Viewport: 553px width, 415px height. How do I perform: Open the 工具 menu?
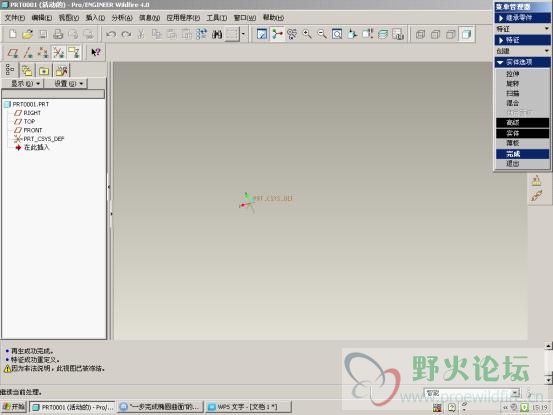217,18
